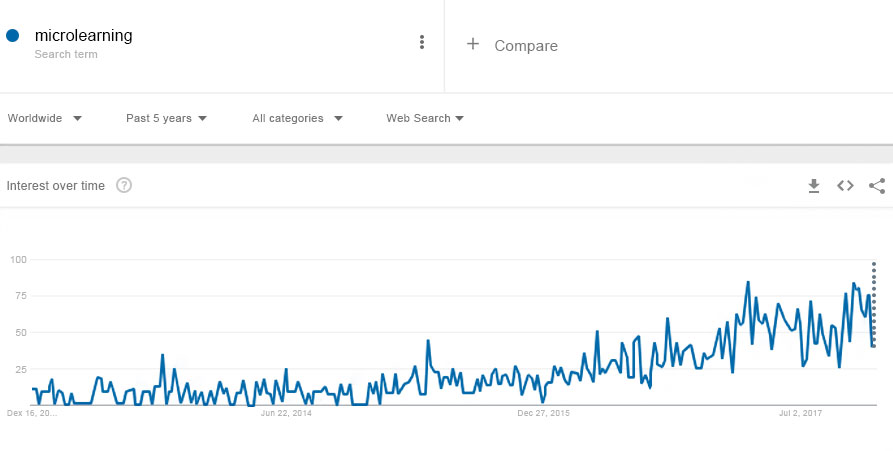Click the Jul 2, 2017 axis date label
This screenshot has width=893, height=451.
[x=800, y=412]
